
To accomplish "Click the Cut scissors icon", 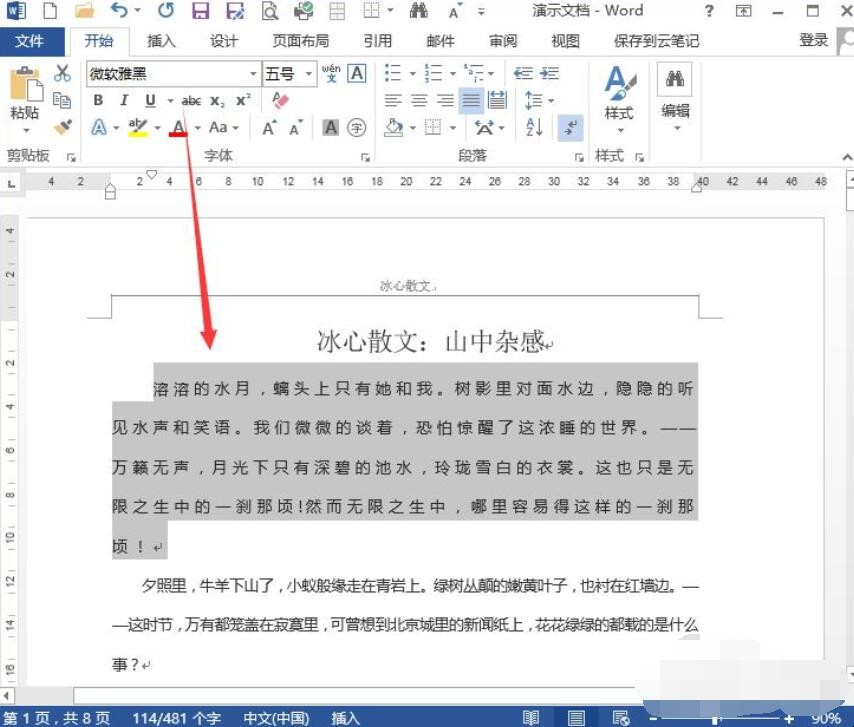I will pyautogui.click(x=63, y=73).
